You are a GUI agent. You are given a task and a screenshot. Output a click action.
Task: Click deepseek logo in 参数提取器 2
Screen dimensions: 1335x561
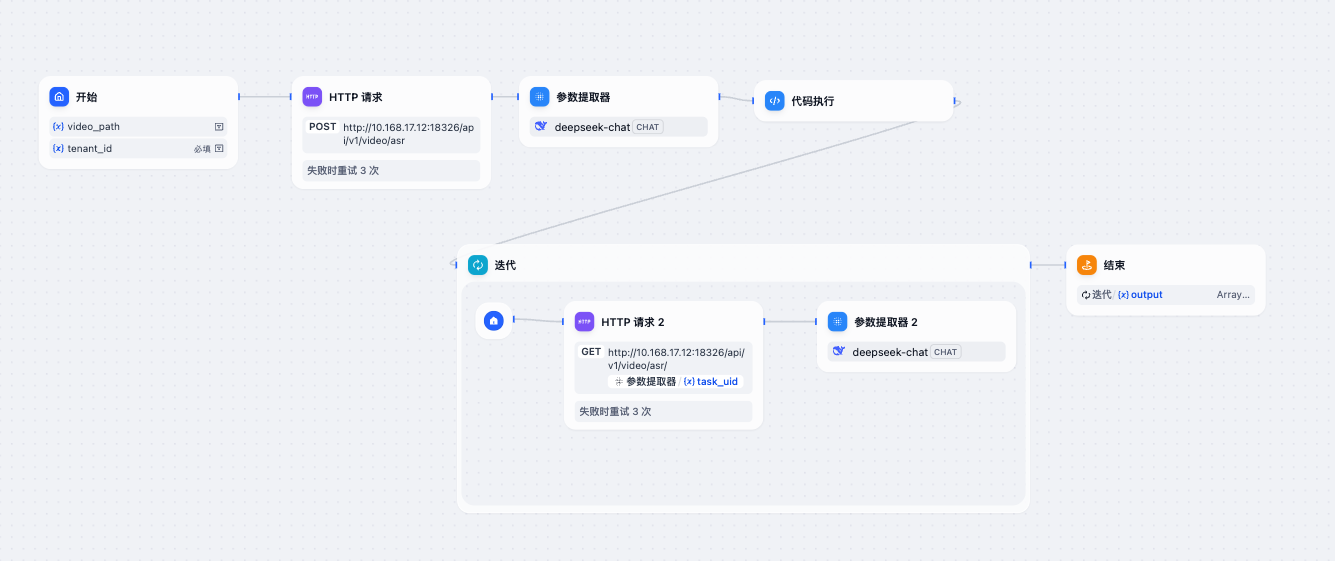point(839,352)
